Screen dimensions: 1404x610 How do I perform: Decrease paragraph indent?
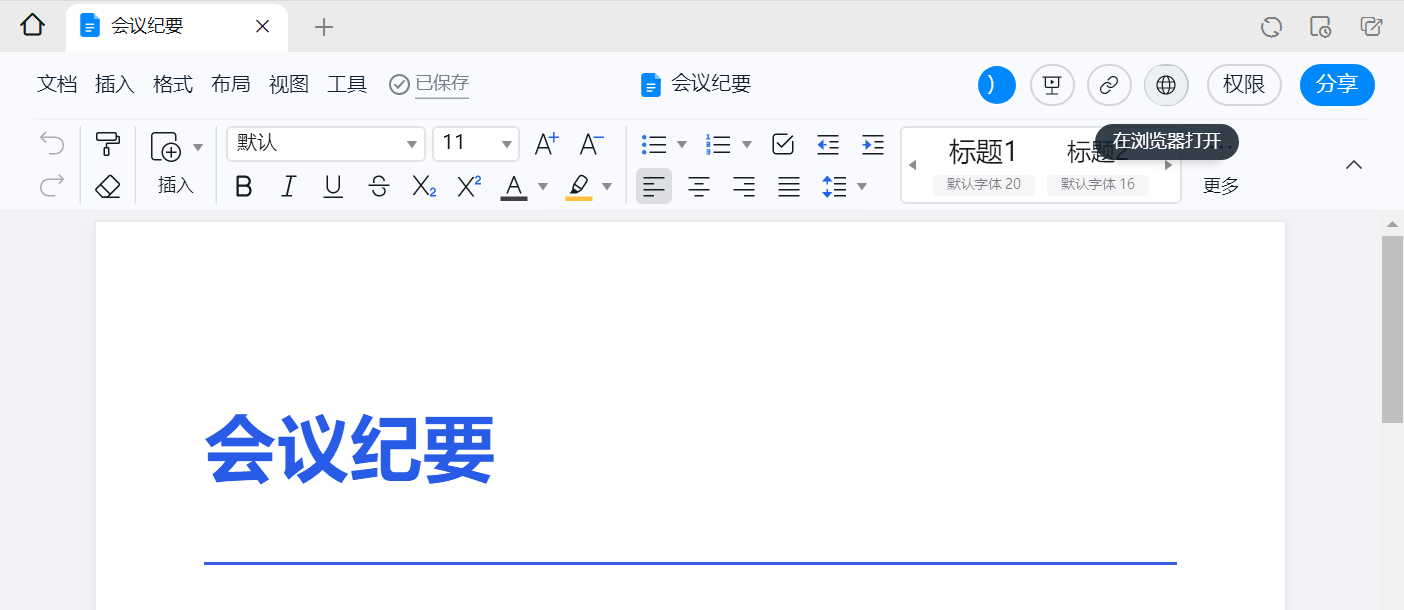tap(828, 144)
